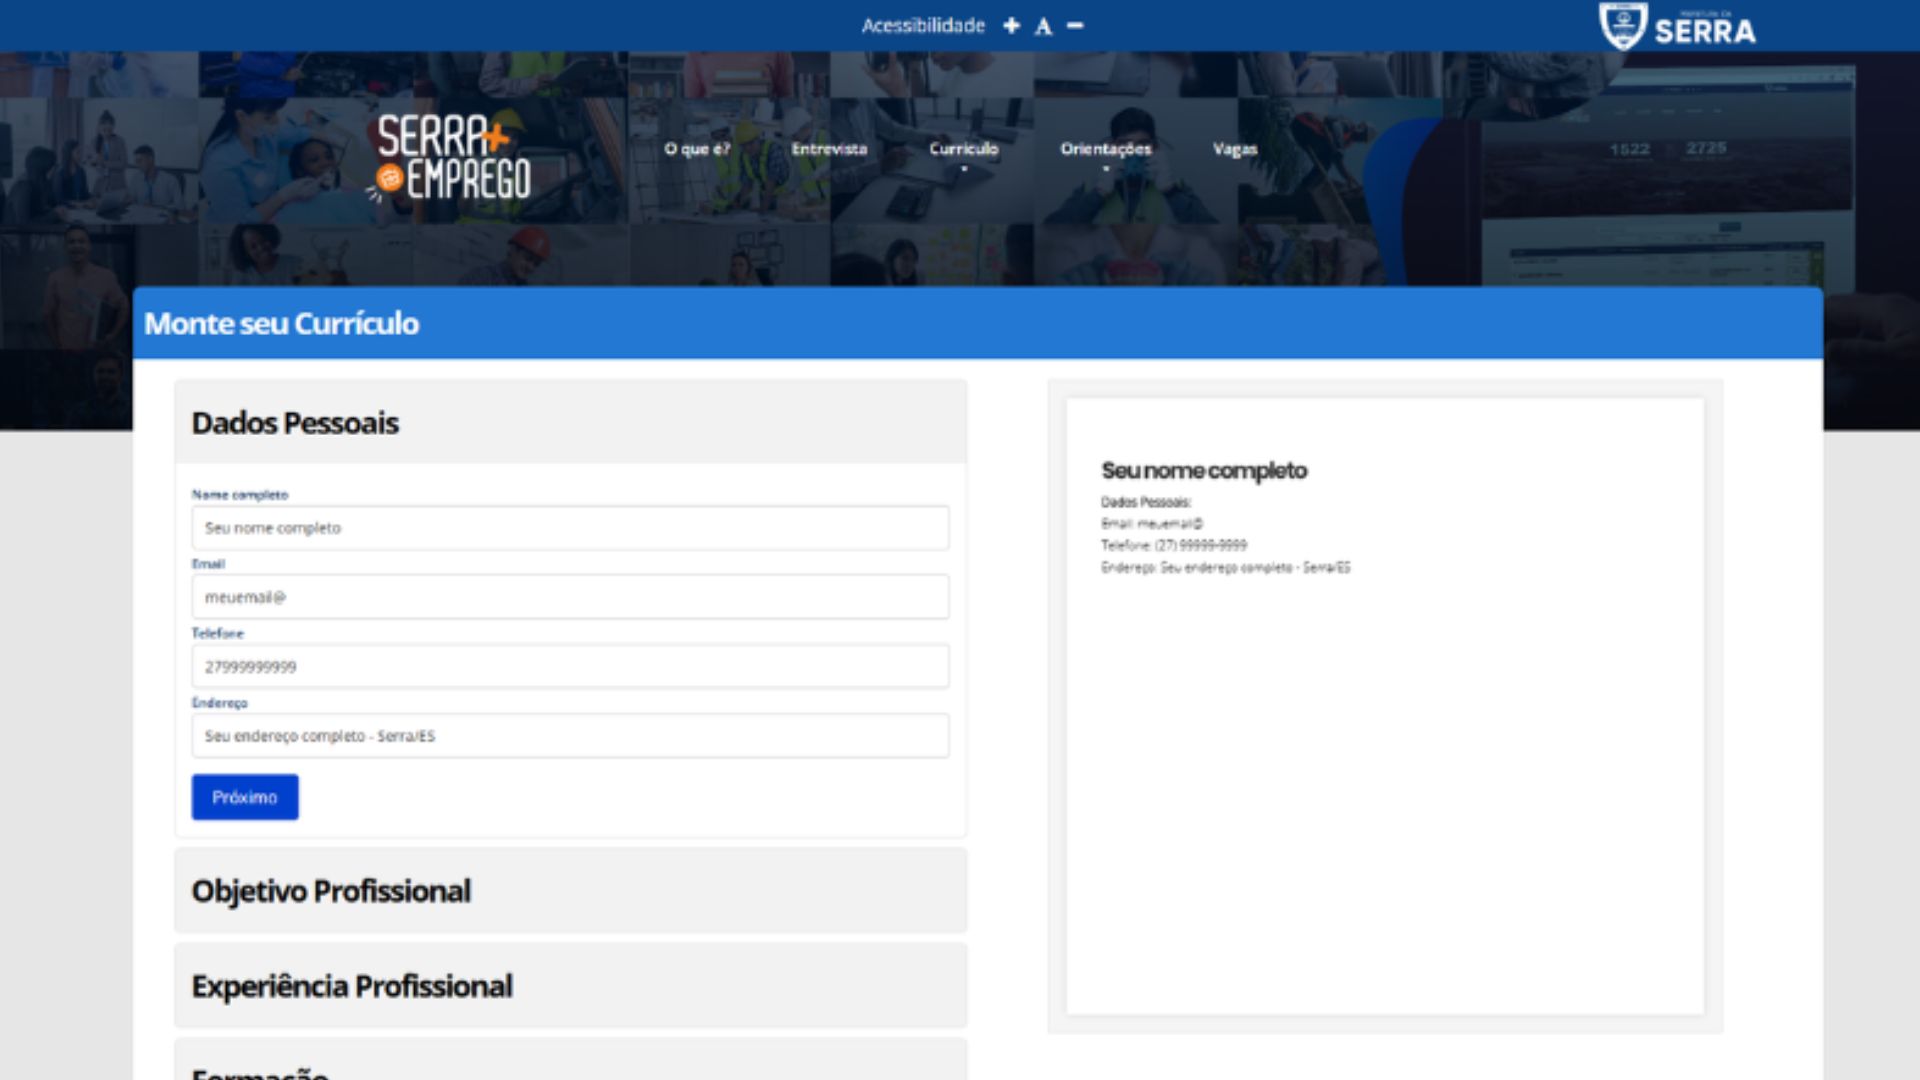Click the Serra+ Emprego logo
This screenshot has width=1920, height=1080.
(452, 158)
